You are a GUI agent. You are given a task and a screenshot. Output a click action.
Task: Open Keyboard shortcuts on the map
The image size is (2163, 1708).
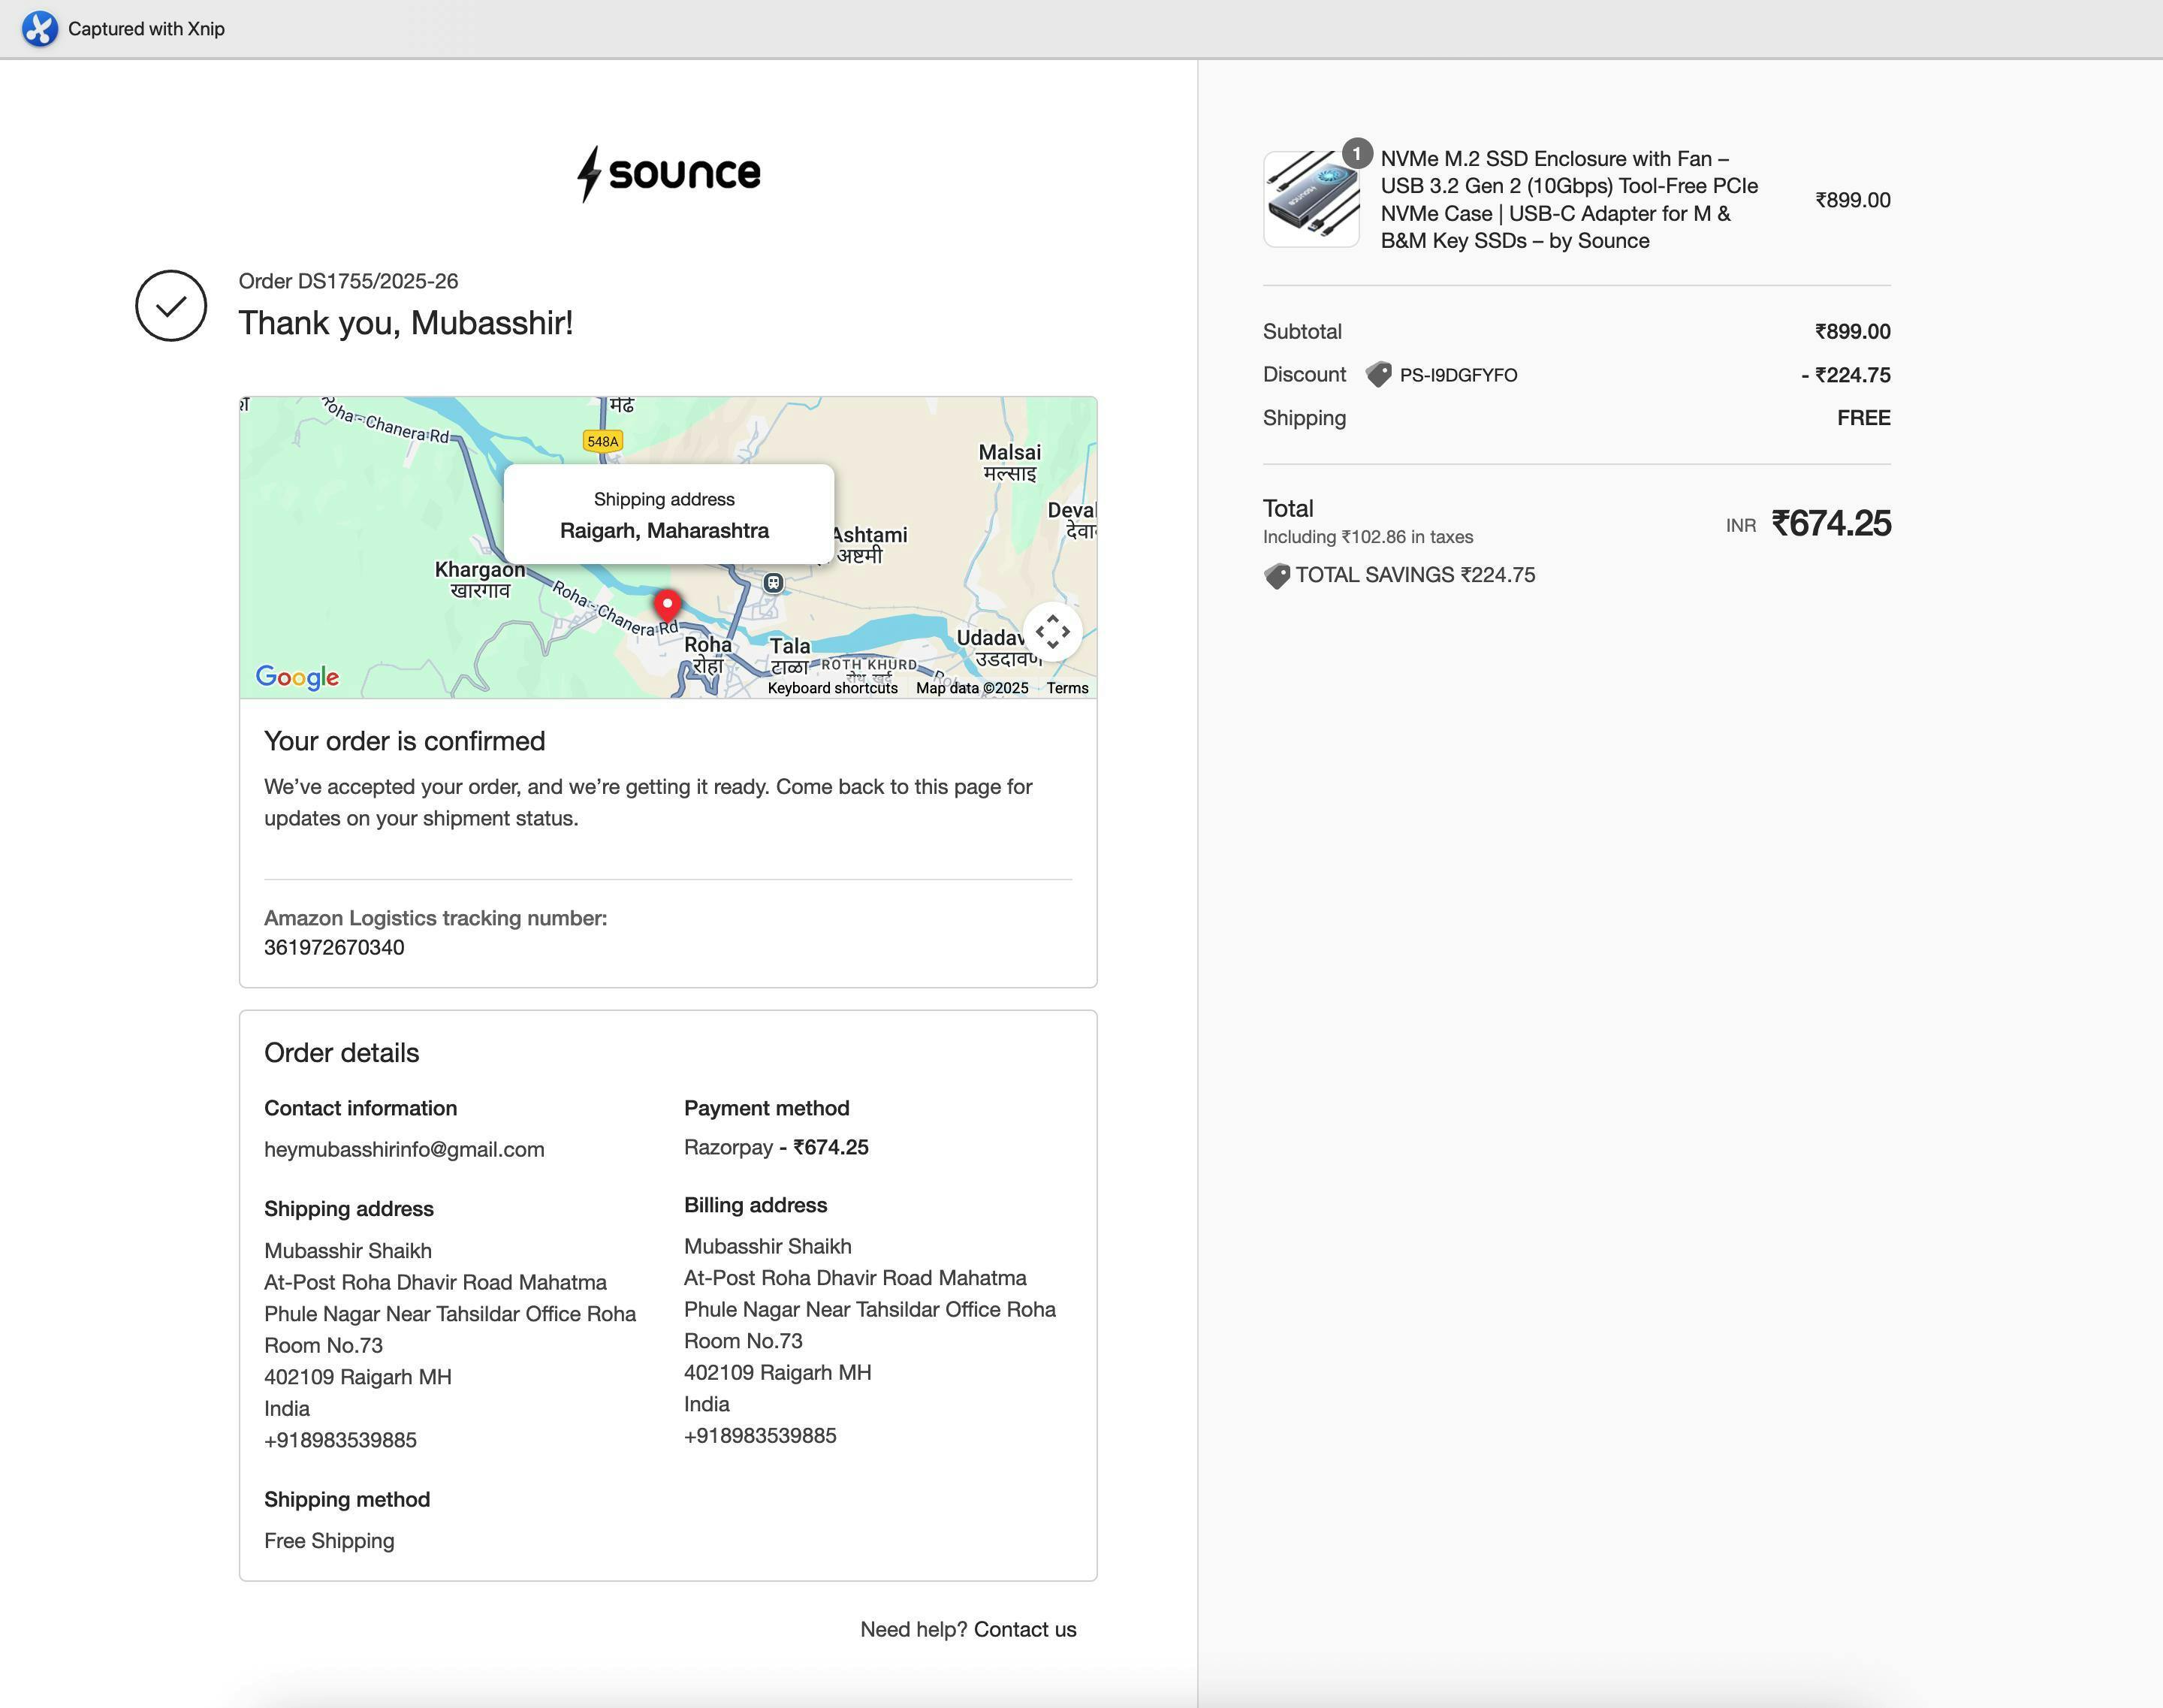pyautogui.click(x=832, y=688)
